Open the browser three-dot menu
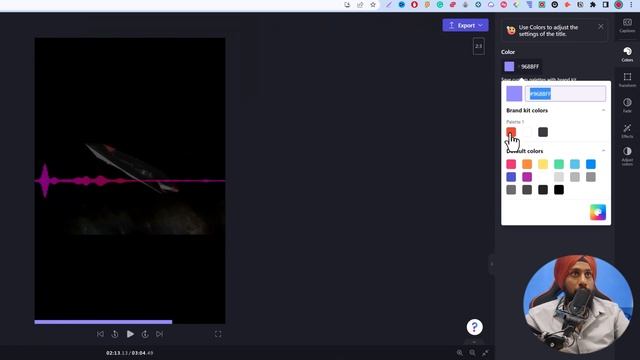This screenshot has width=640, height=360. coord(631,5)
